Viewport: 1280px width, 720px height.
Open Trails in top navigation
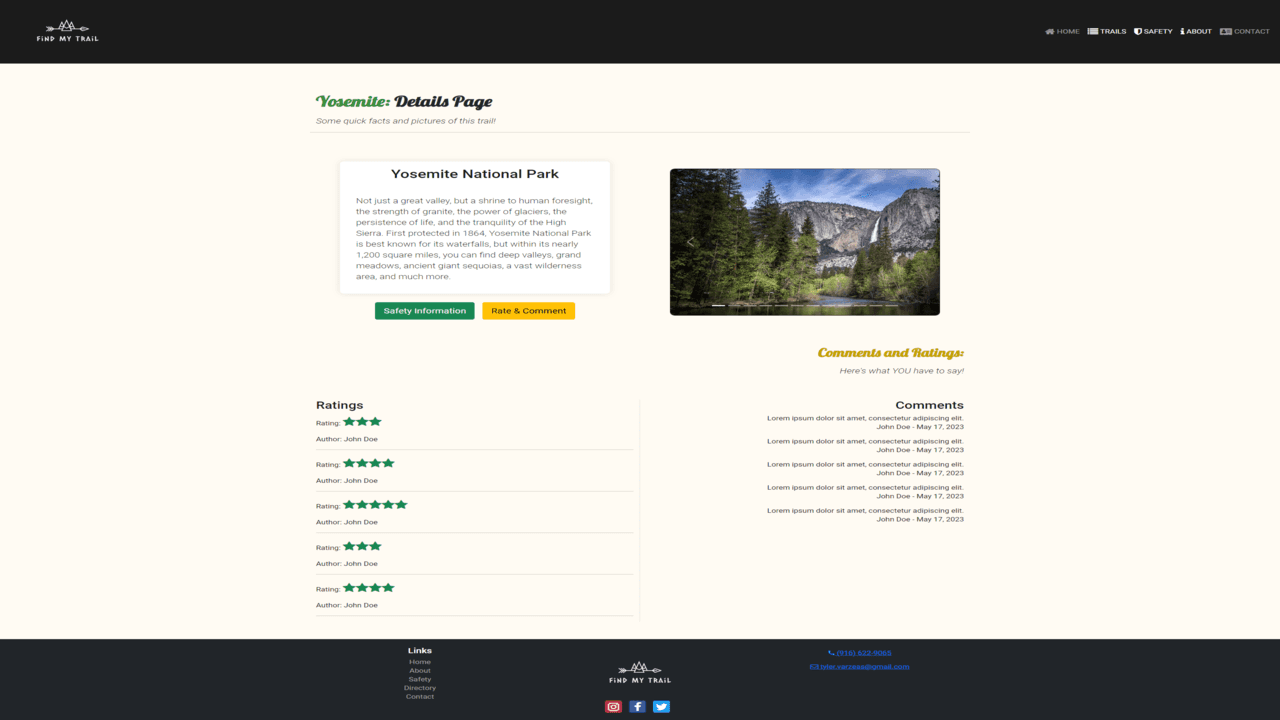(x=1107, y=31)
